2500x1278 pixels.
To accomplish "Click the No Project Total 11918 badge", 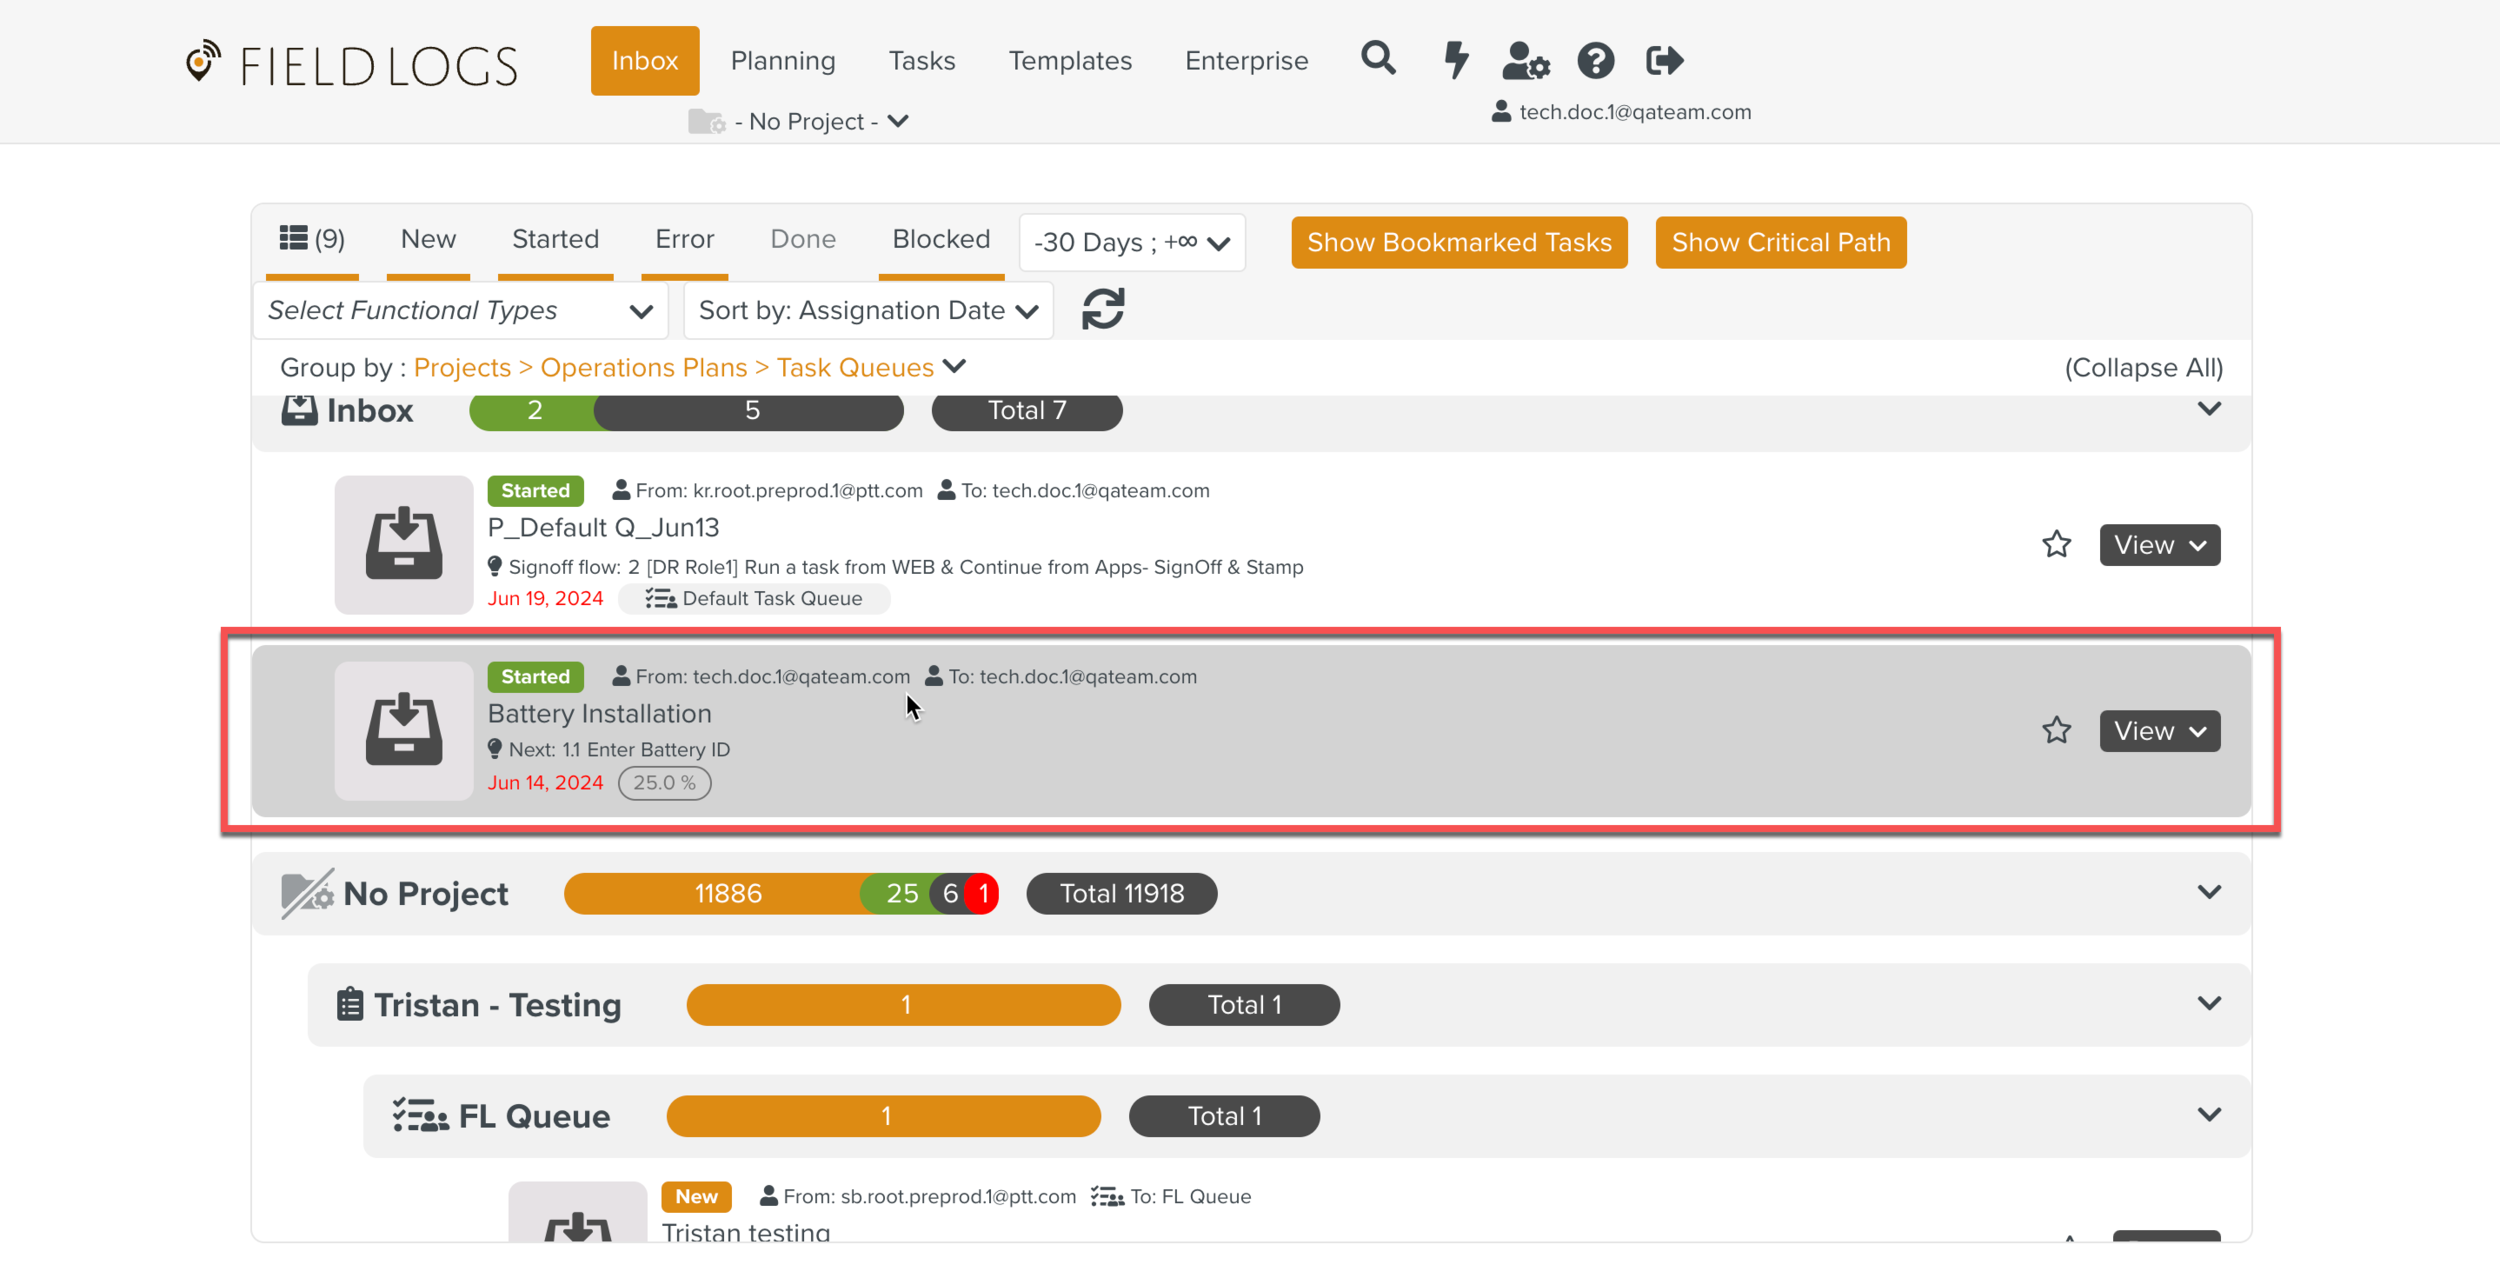I will pyautogui.click(x=1122, y=893).
